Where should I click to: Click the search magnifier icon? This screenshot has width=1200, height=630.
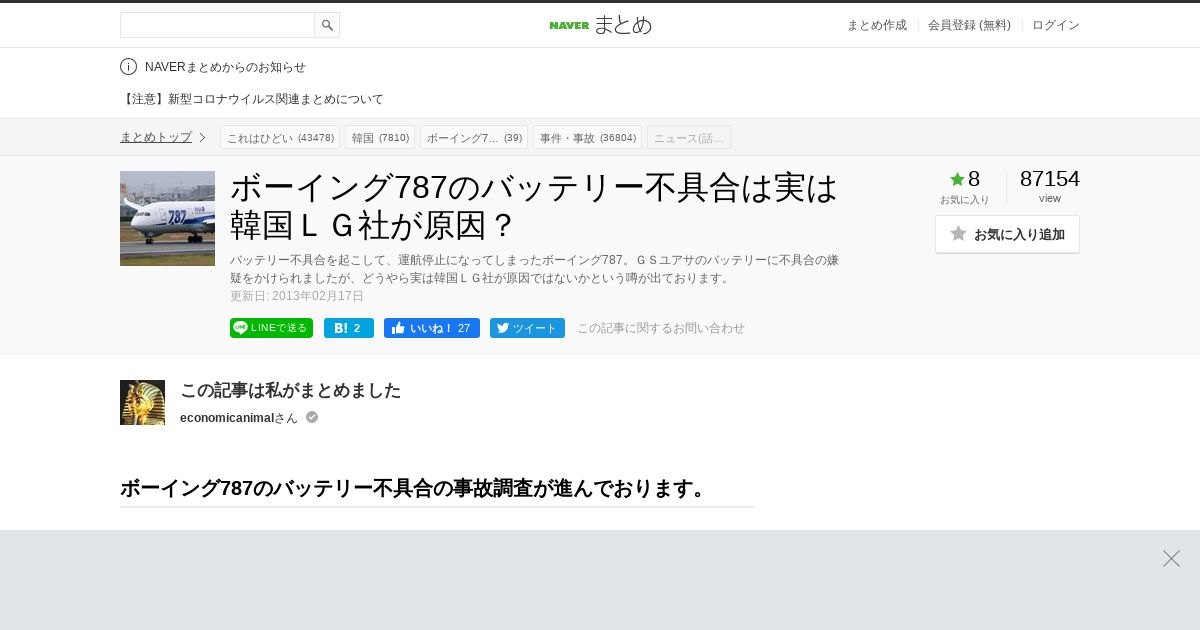click(x=327, y=25)
